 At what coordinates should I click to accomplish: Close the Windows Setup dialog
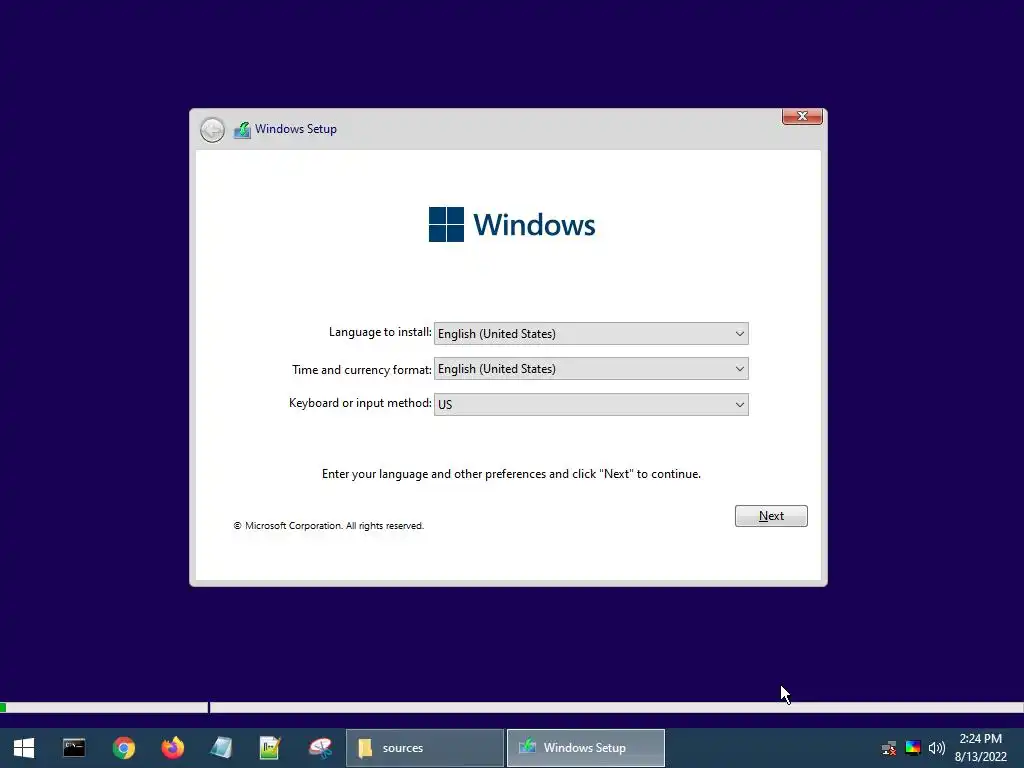pyautogui.click(x=802, y=116)
